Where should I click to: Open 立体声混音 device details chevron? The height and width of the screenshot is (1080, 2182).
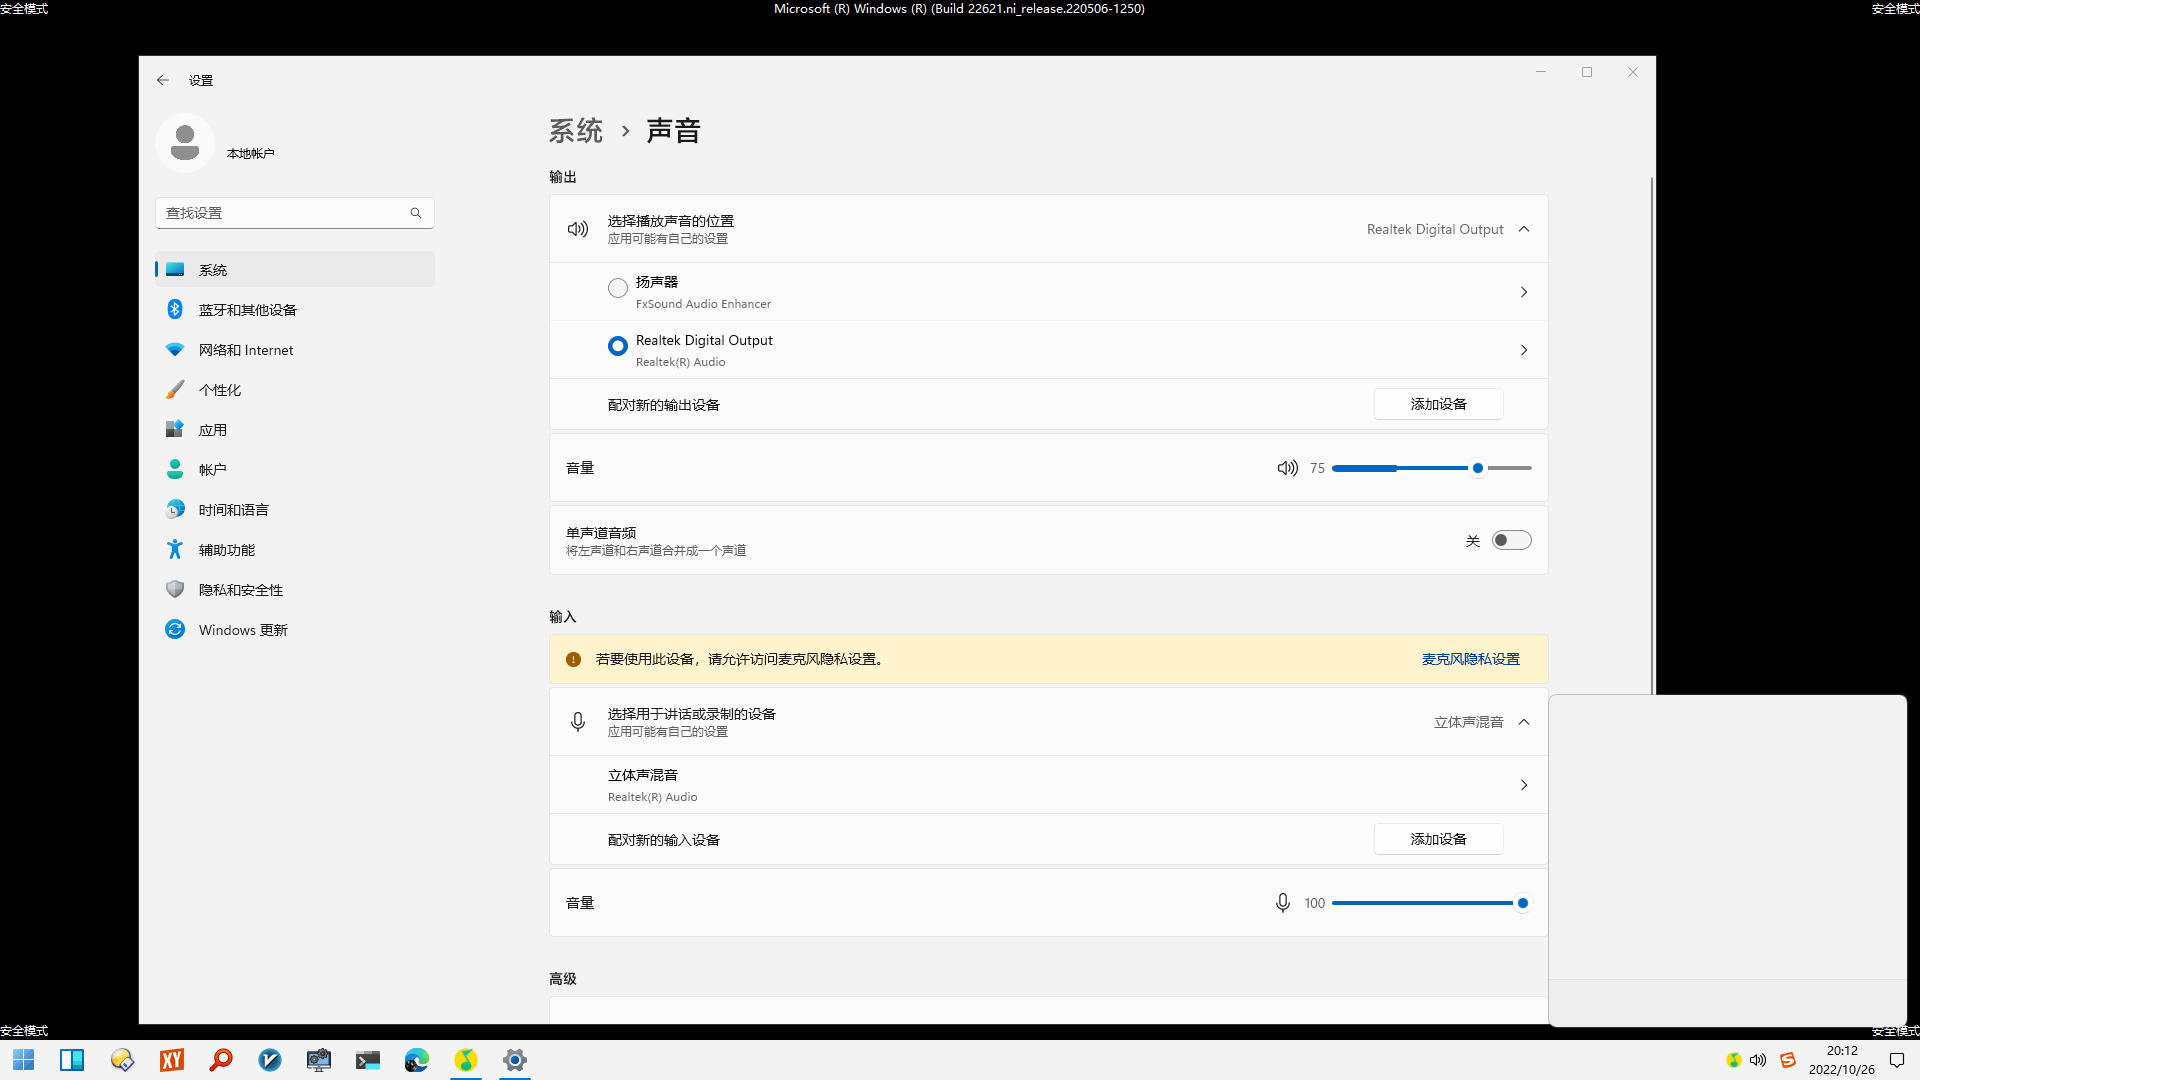coord(1524,785)
